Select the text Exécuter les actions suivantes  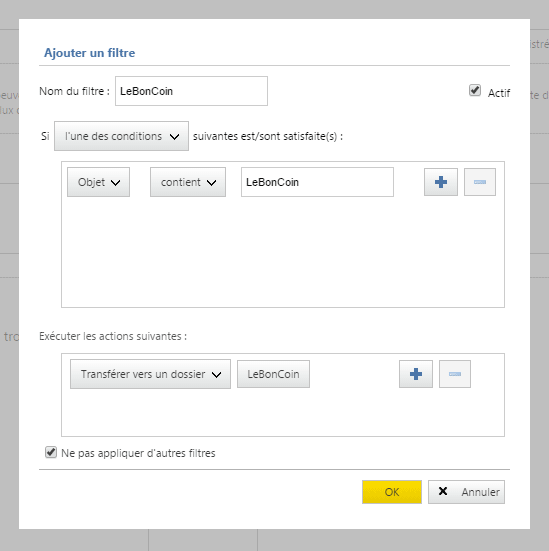coord(113,336)
